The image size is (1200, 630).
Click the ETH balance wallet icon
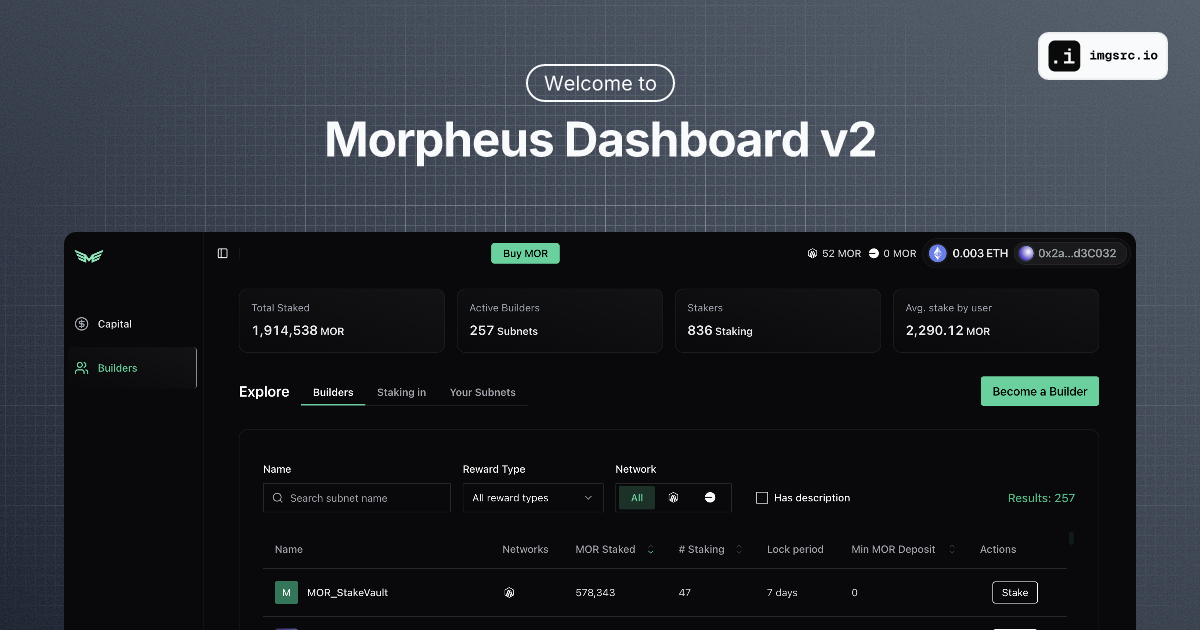937,253
